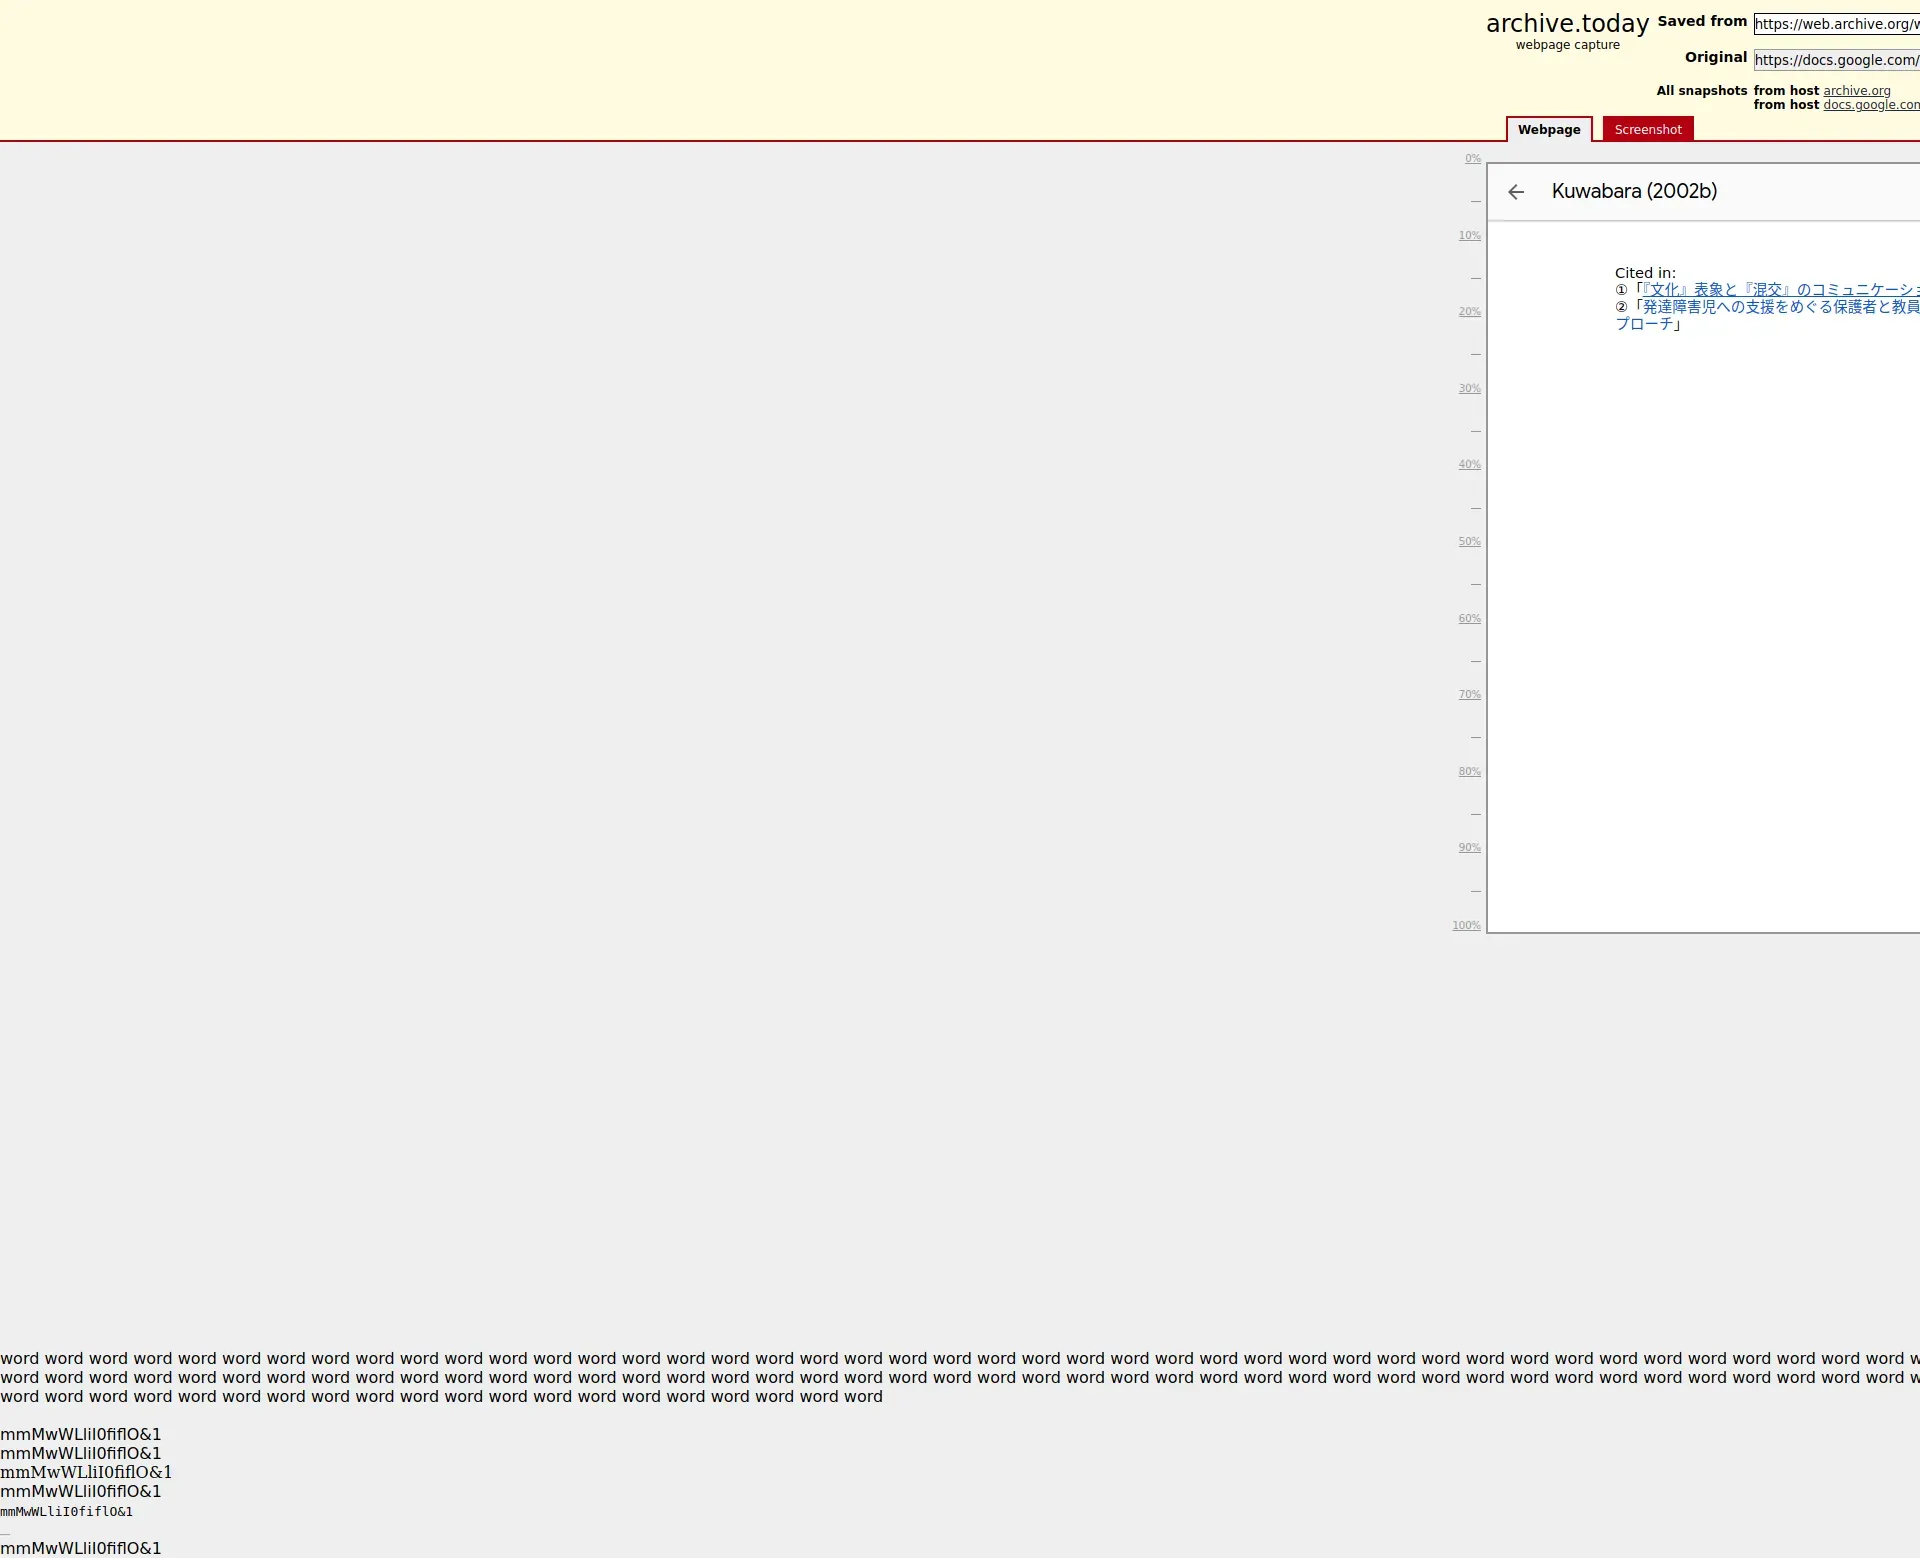Click the Original URL input field
The height and width of the screenshot is (1558, 1920).
(x=1836, y=60)
